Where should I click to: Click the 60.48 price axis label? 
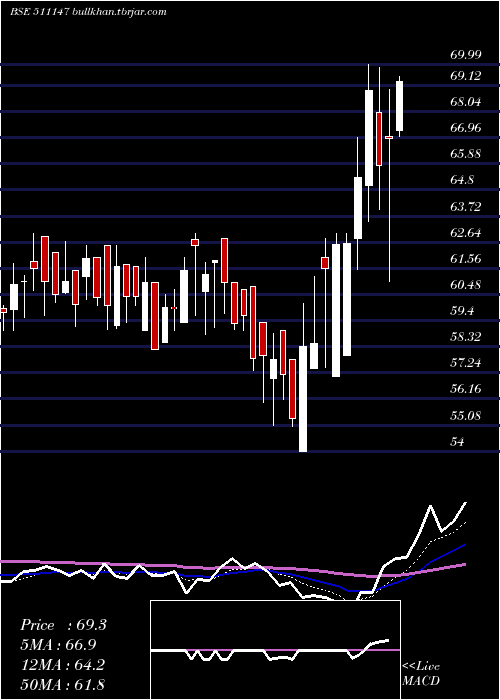point(466,285)
